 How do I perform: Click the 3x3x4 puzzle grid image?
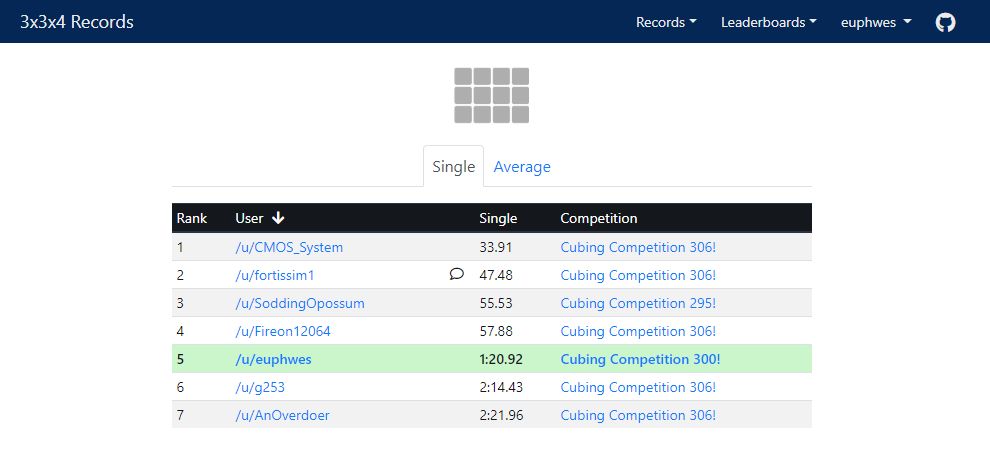(x=491, y=95)
